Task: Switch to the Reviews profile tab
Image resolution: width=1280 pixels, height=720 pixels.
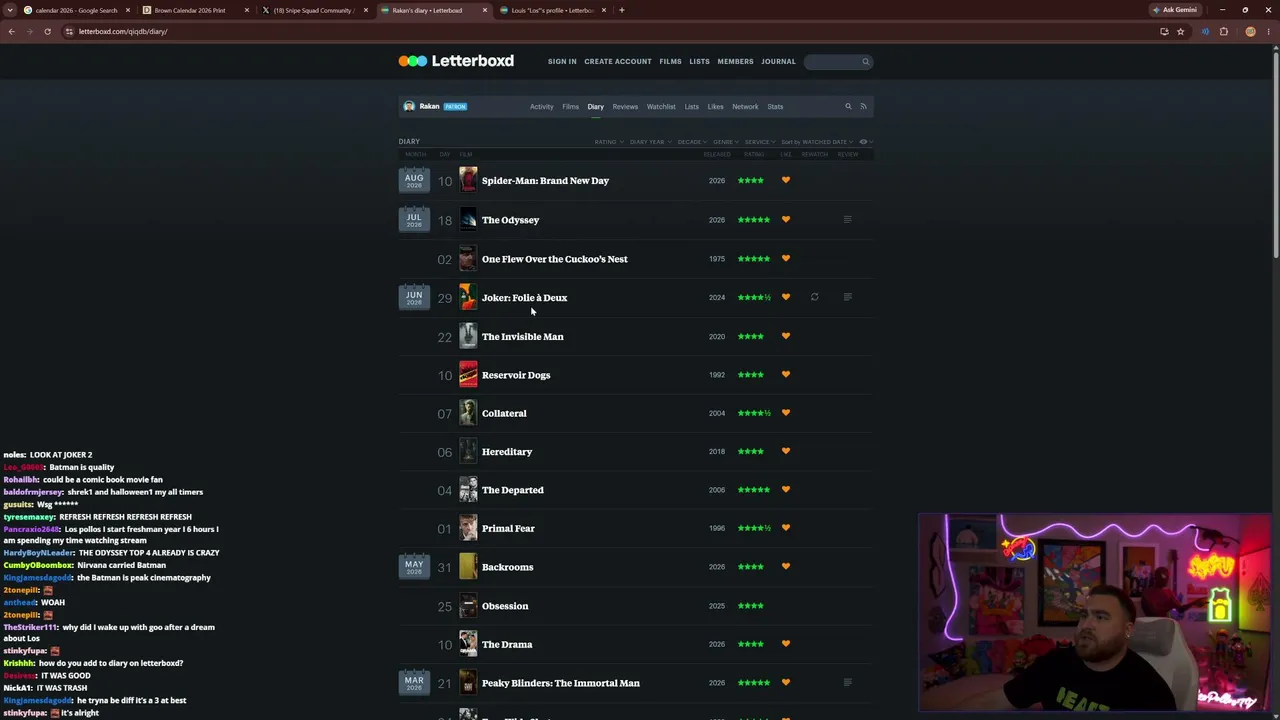Action: pyautogui.click(x=625, y=106)
